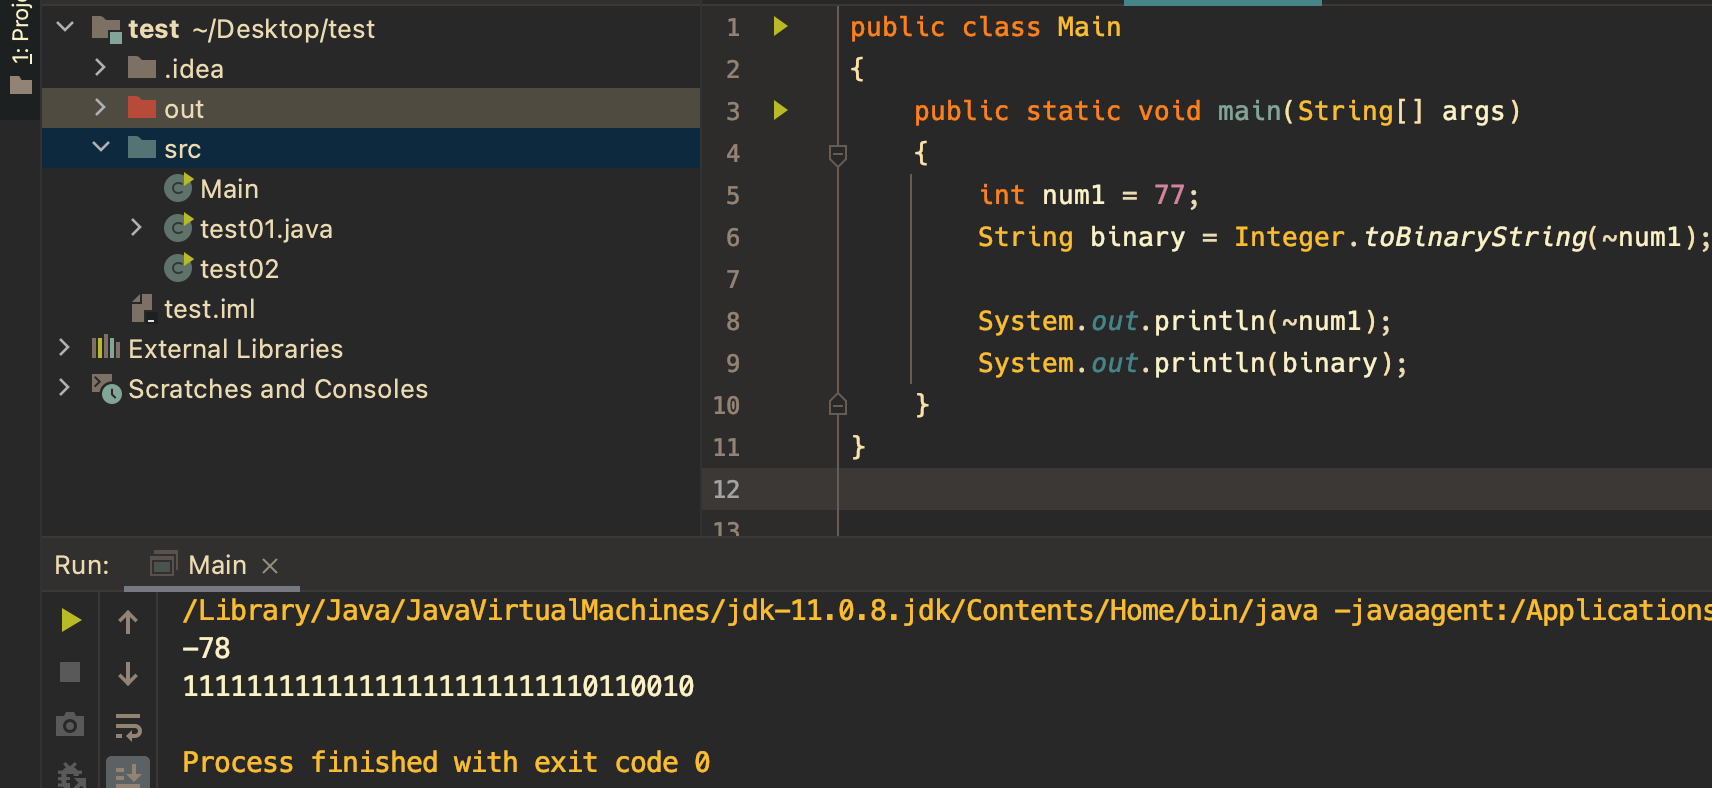Click the binary output string in the console
Screen dimensions: 1712x788
[x=438, y=686]
